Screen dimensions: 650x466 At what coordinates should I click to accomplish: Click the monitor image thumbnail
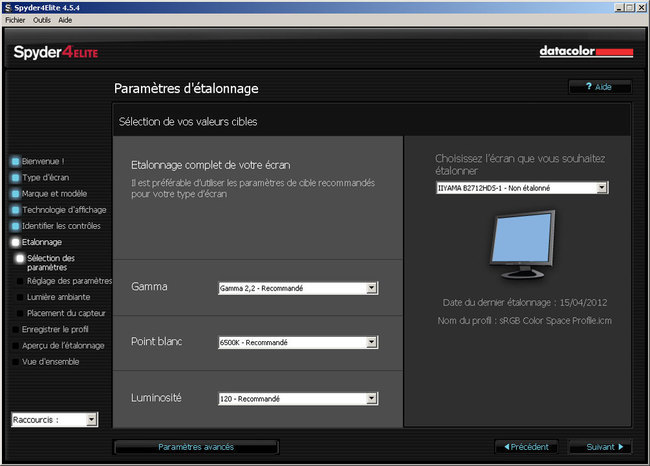coord(522,245)
